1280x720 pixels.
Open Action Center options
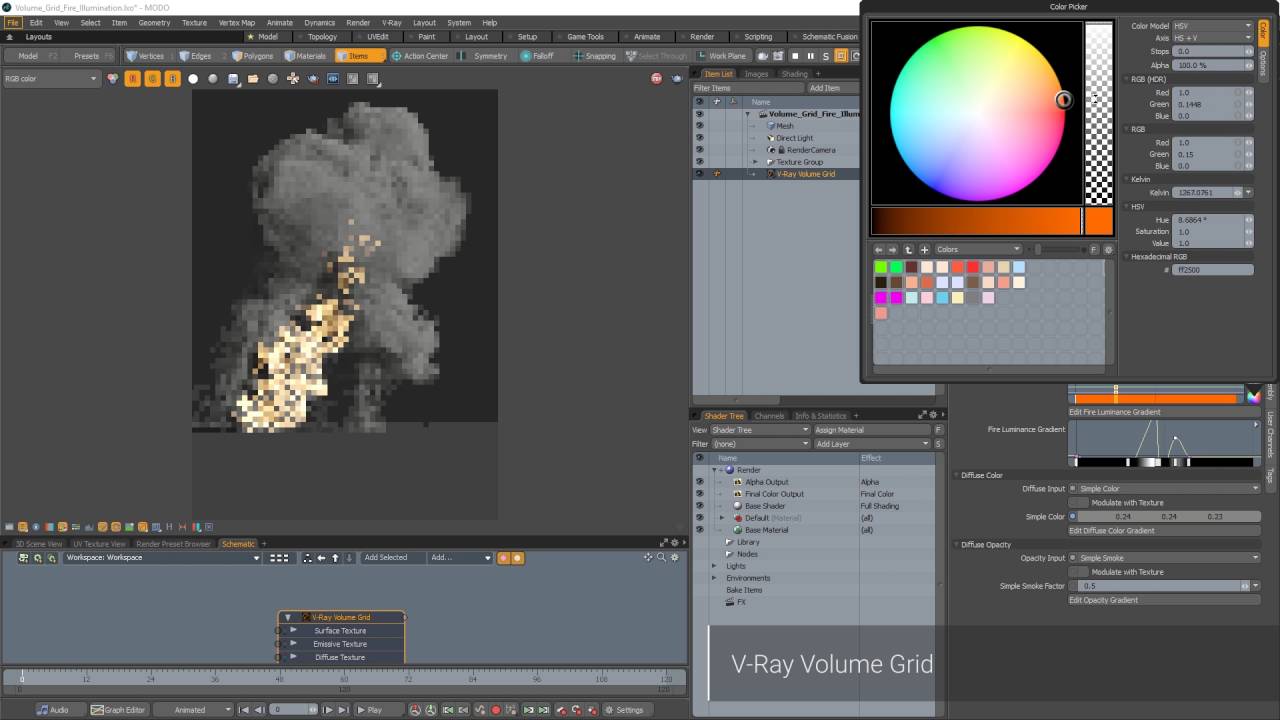(420, 56)
